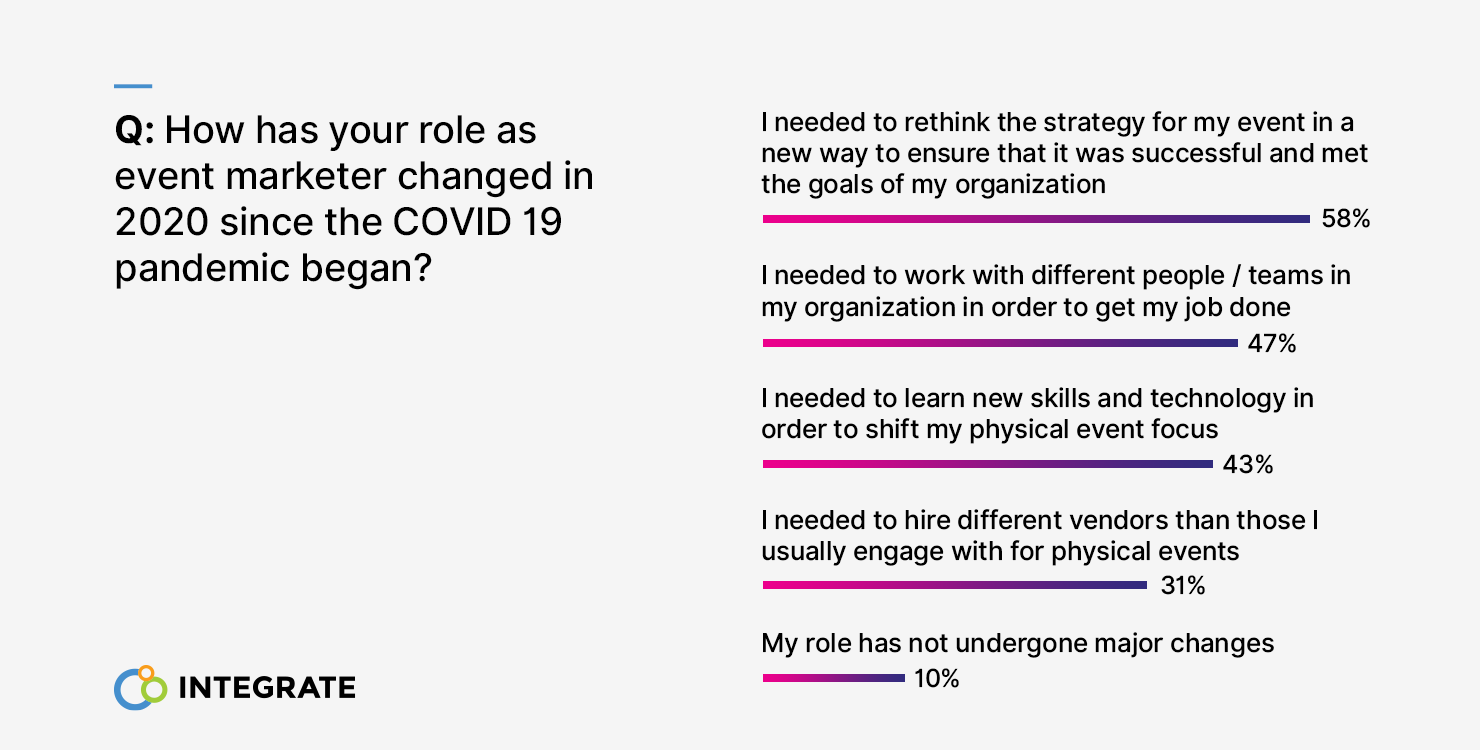Click the 47% different teams bar
1480x750 pixels.
pyautogui.click(x=1000, y=343)
